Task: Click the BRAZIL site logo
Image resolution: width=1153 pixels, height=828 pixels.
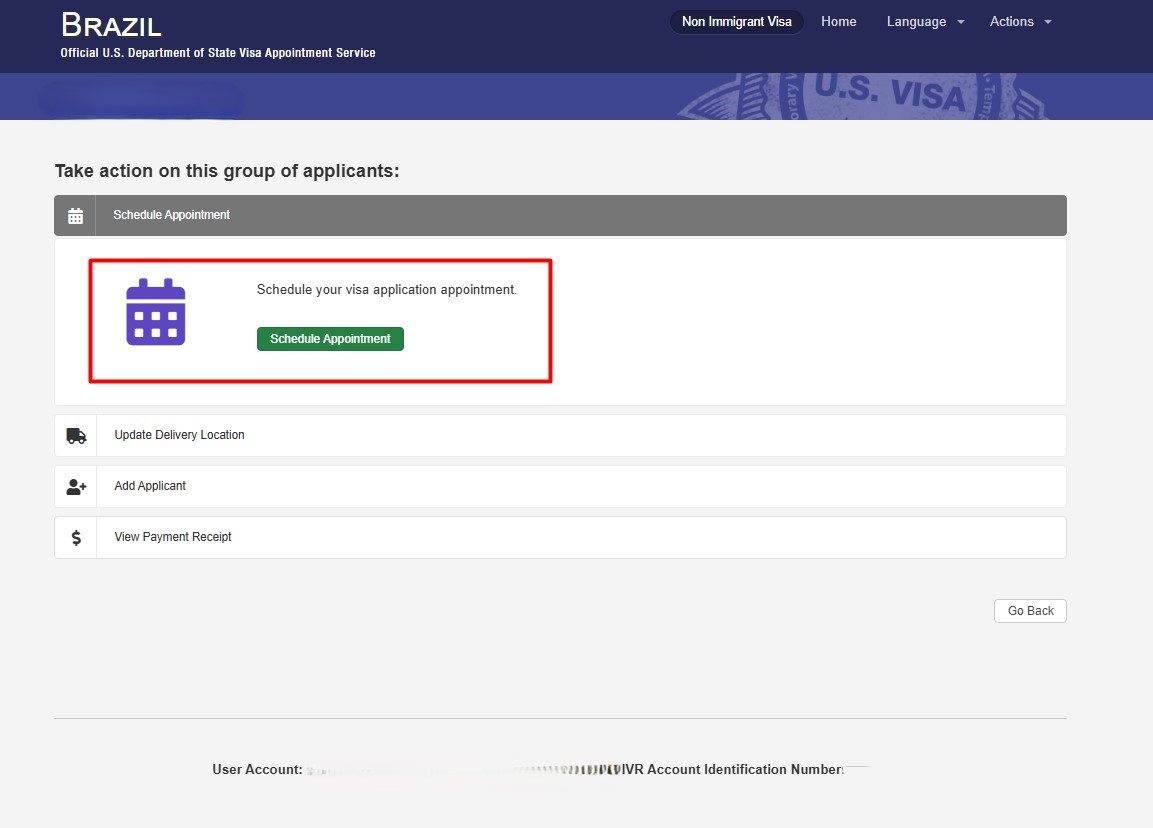Action: pos(111,26)
